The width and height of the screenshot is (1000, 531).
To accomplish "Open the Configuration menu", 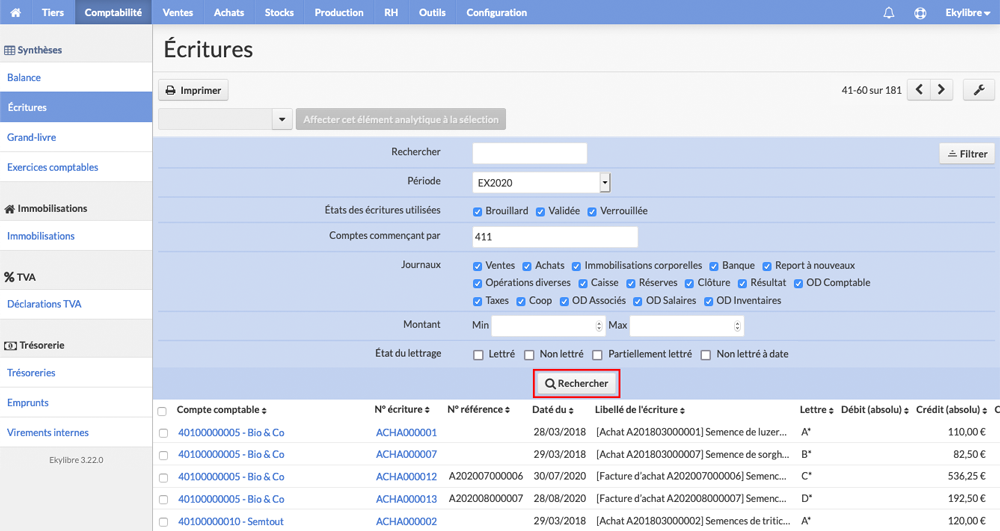I will click(496, 12).
